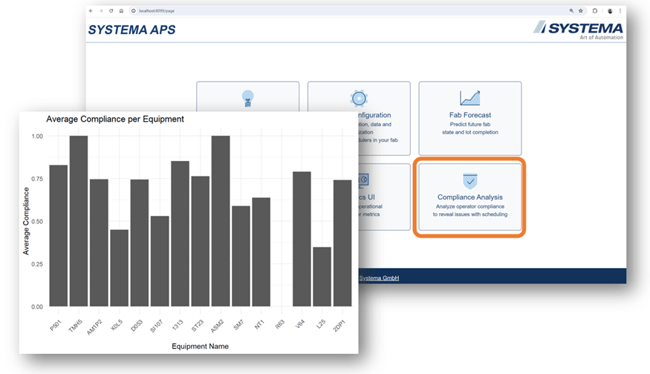Click the chart title 'Average Compliance per Equipment'
Screen dimensions: 650x374
[115, 119]
